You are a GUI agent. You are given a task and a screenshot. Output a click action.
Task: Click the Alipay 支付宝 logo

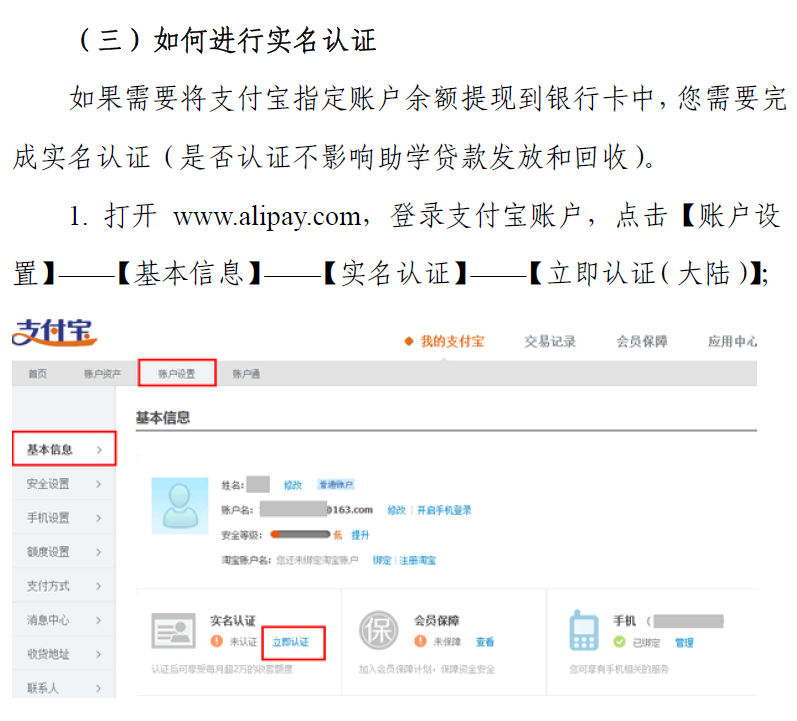(54, 331)
